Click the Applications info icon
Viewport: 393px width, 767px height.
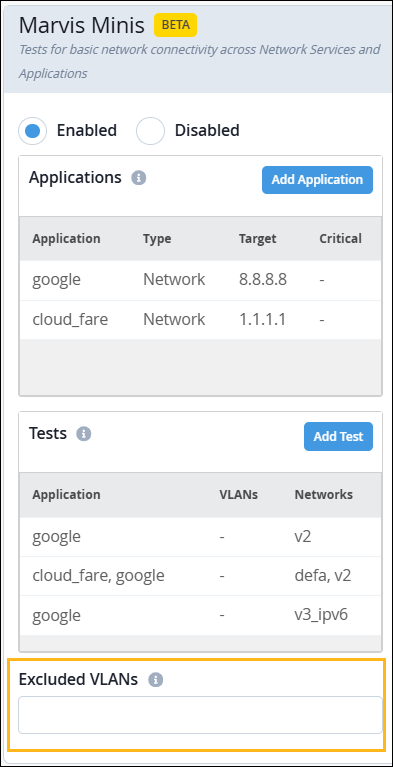139,178
